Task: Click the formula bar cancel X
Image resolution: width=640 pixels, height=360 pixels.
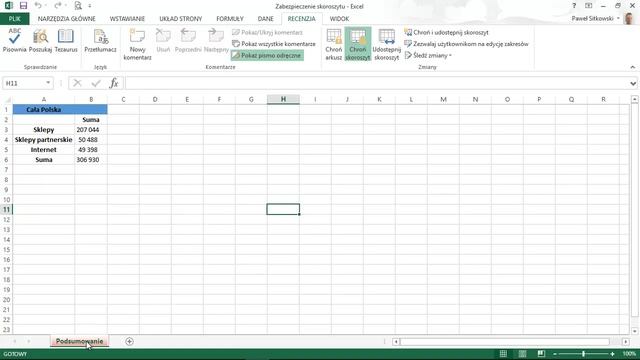Action: point(77,83)
